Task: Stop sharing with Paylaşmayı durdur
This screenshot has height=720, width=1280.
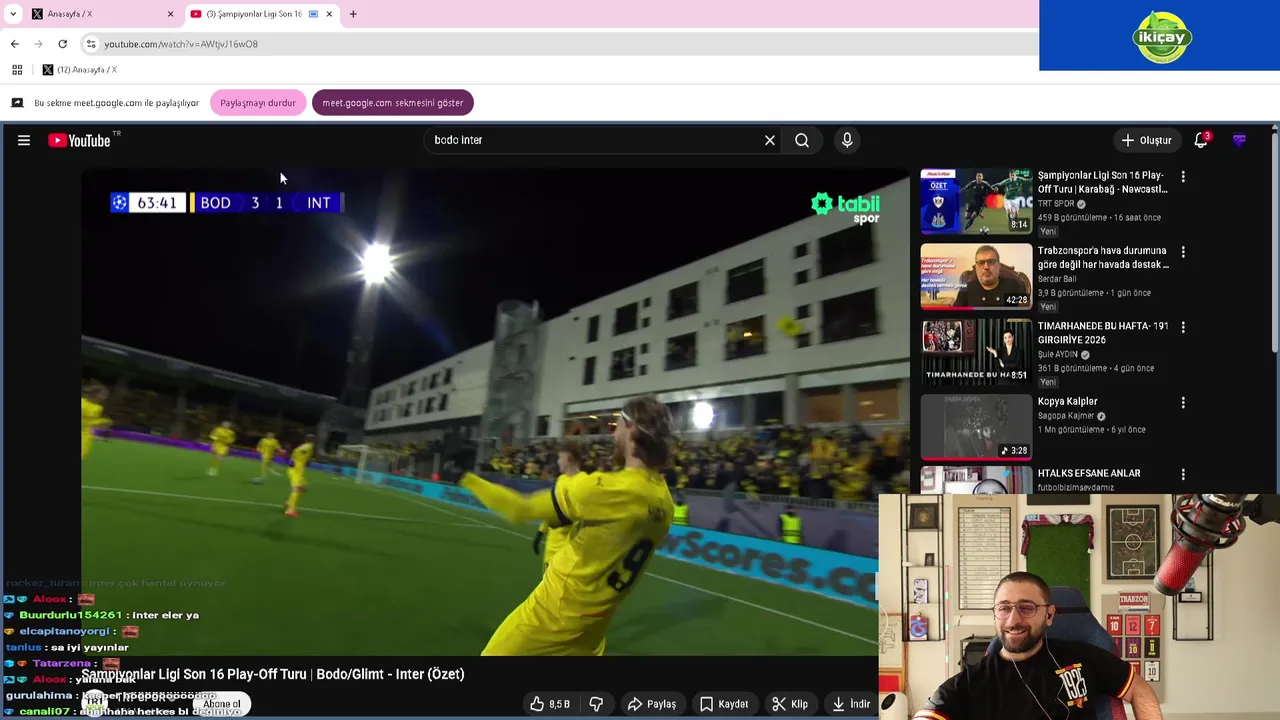Action: pos(258,103)
